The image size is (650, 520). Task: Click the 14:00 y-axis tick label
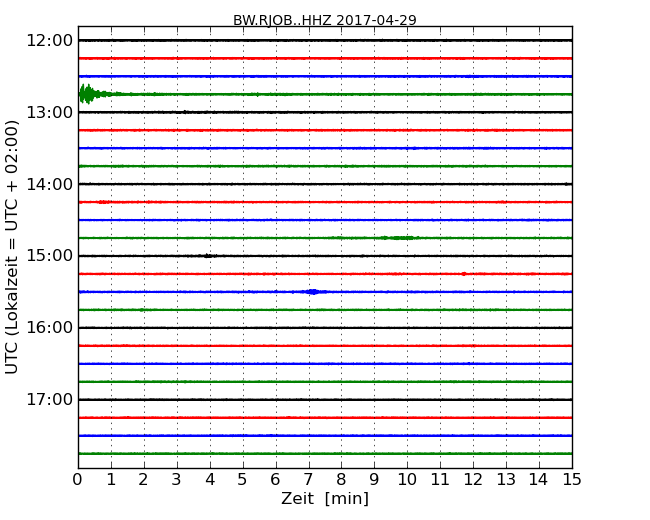(50, 184)
